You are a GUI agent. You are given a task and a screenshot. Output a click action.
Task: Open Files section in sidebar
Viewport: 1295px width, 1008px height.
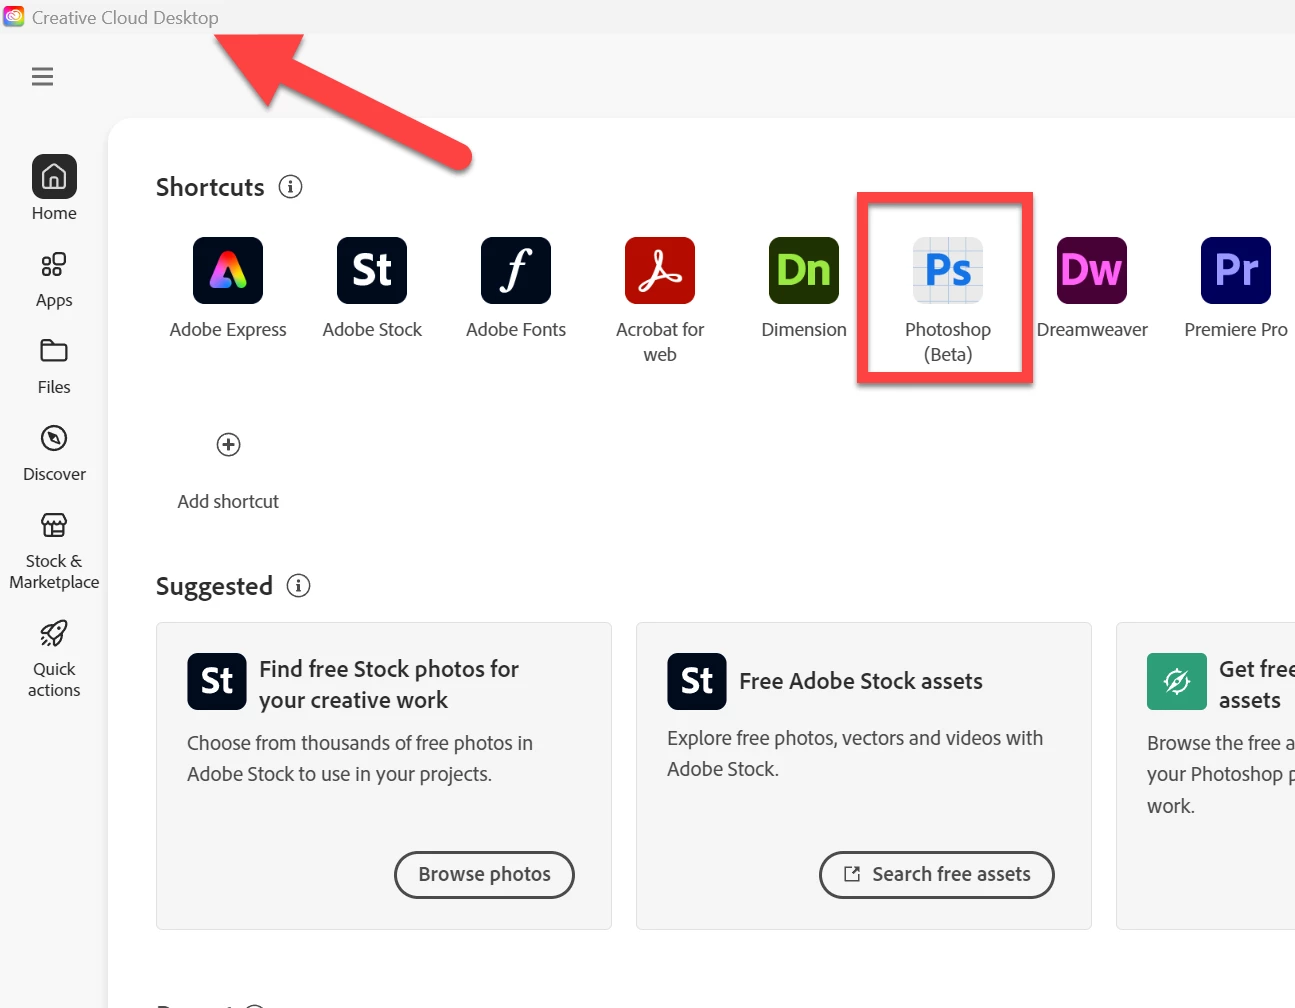pyautogui.click(x=54, y=367)
